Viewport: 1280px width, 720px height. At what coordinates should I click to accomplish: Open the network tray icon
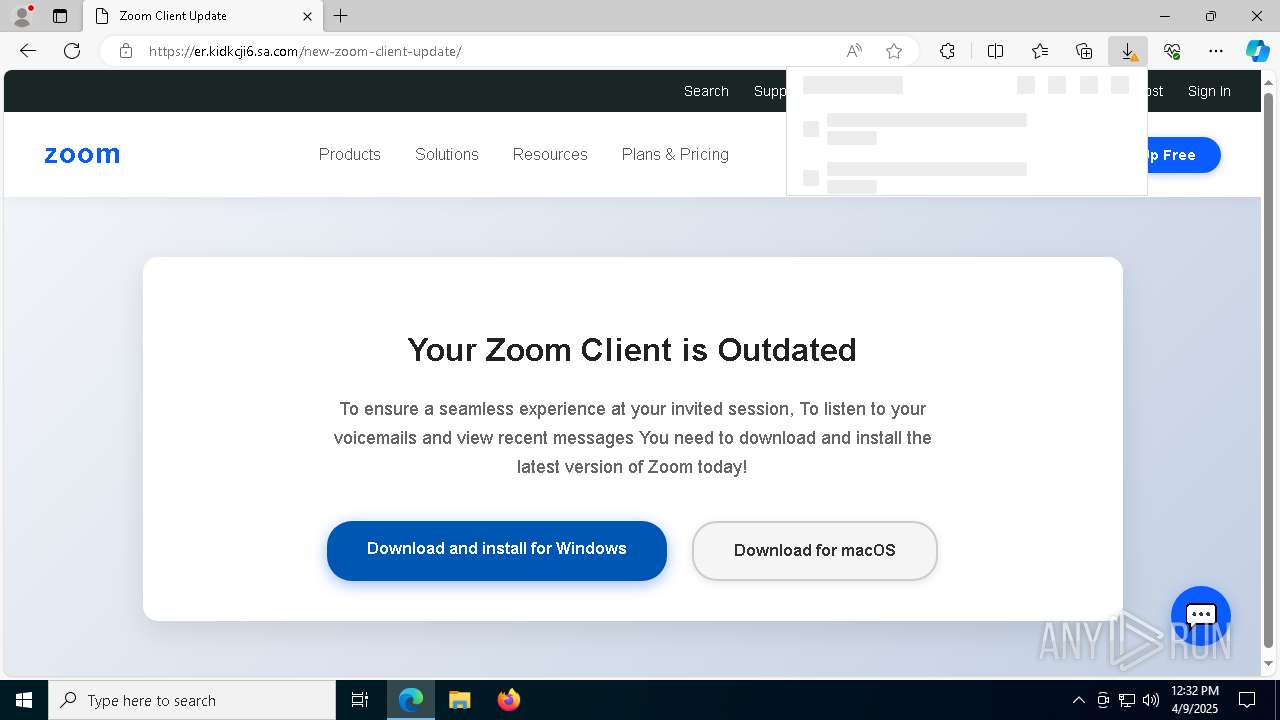pos(1127,700)
